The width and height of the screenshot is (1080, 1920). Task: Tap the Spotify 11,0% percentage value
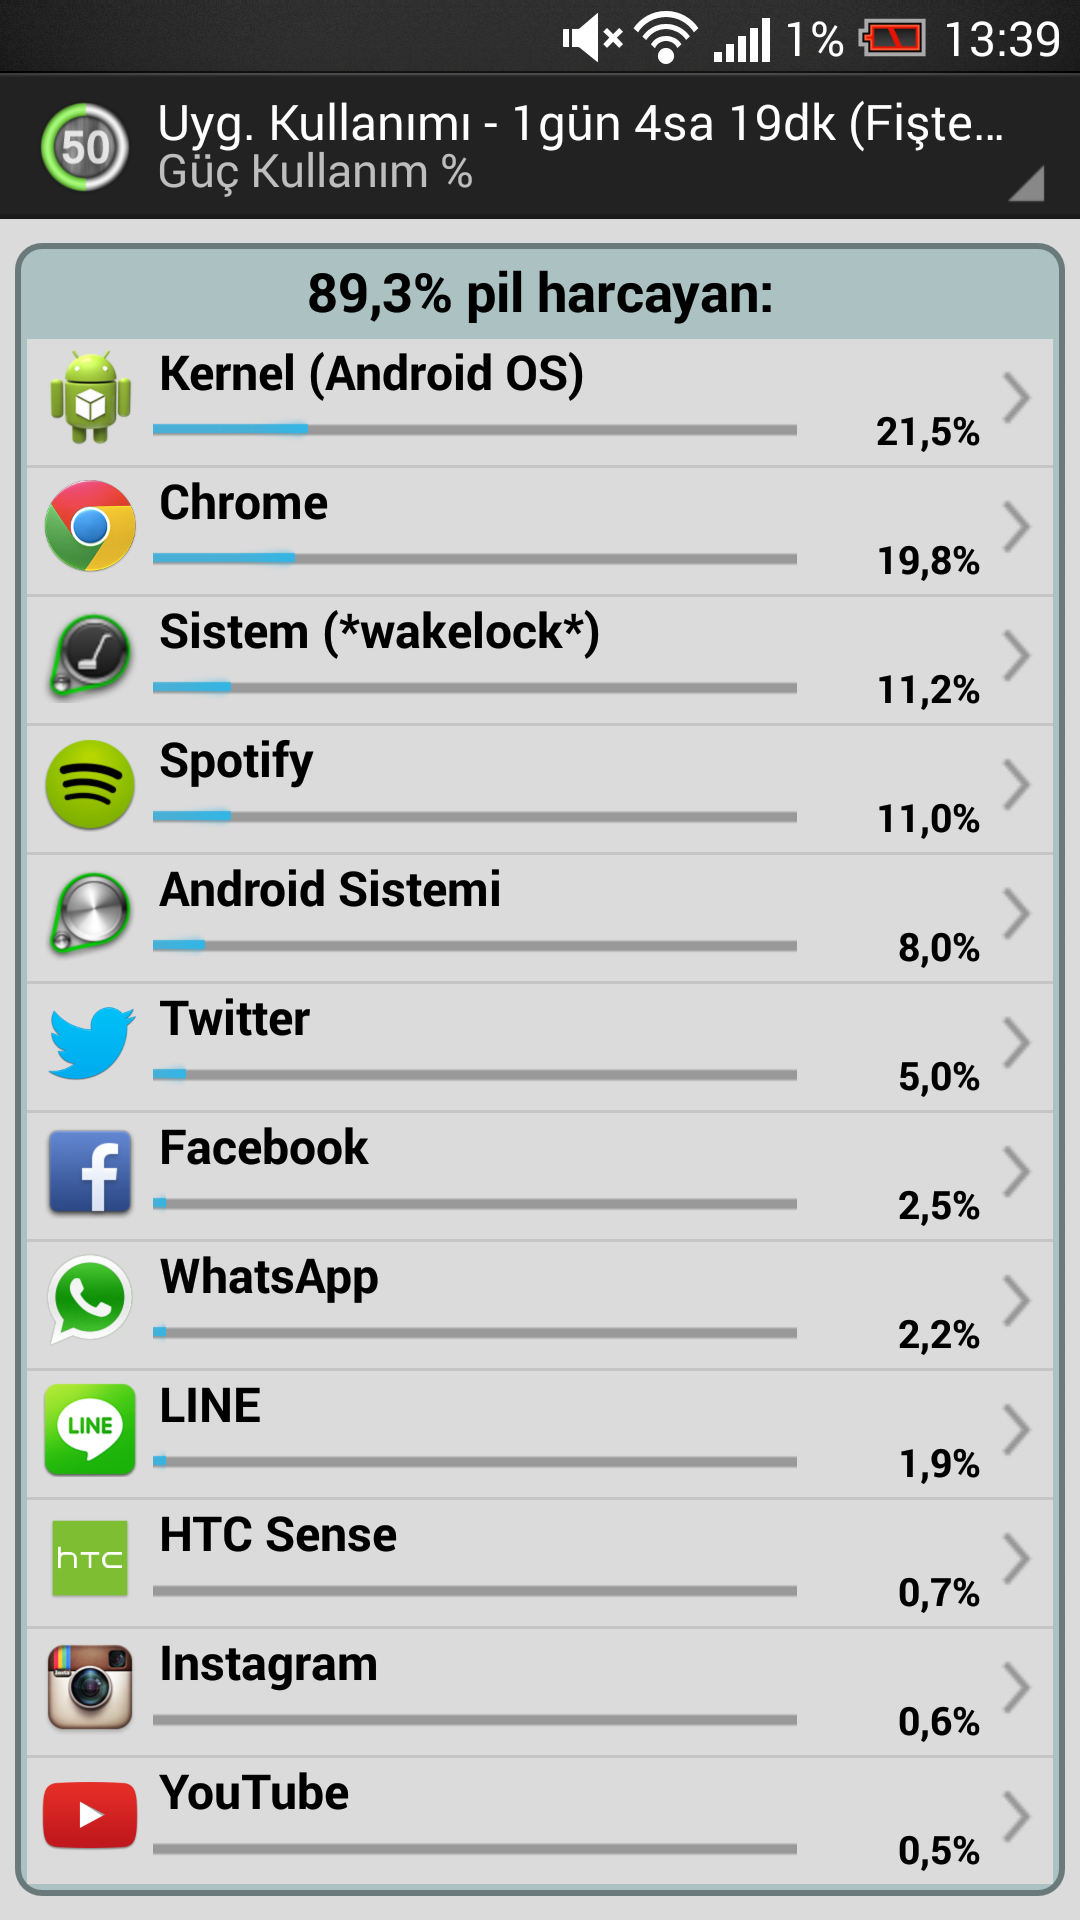pos(928,819)
